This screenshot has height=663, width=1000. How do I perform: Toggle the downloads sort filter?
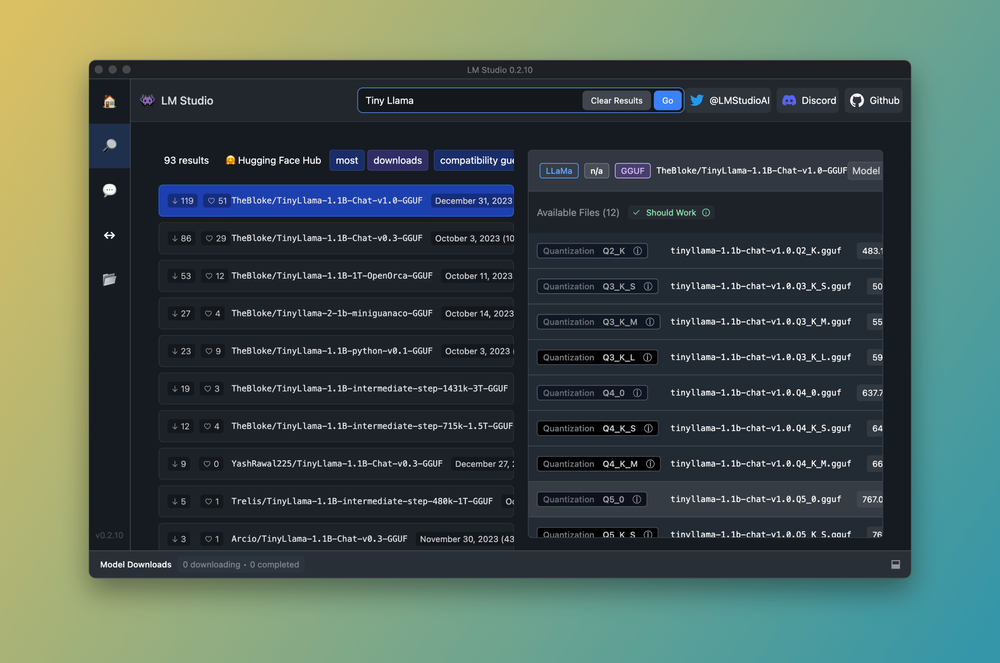tap(397, 160)
